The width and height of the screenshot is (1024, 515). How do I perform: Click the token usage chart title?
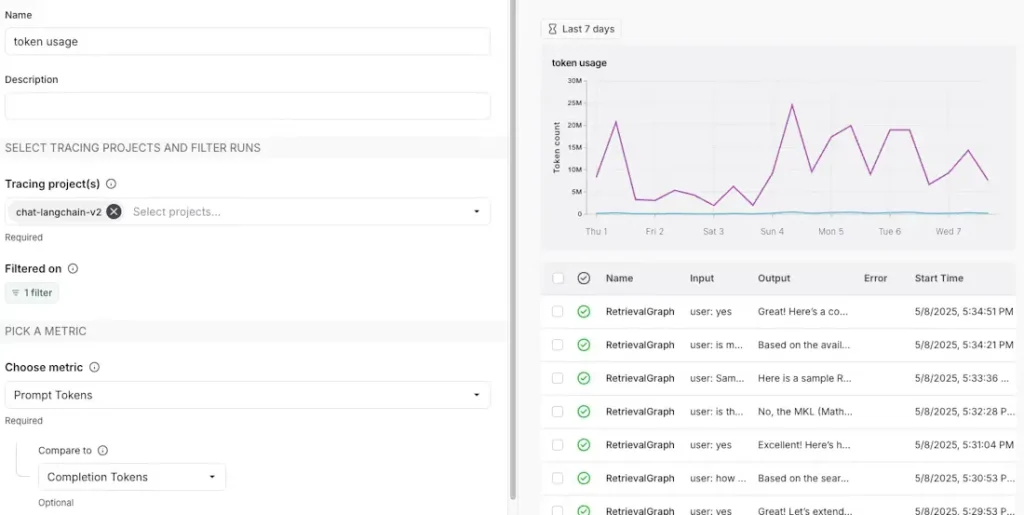[x=579, y=63]
